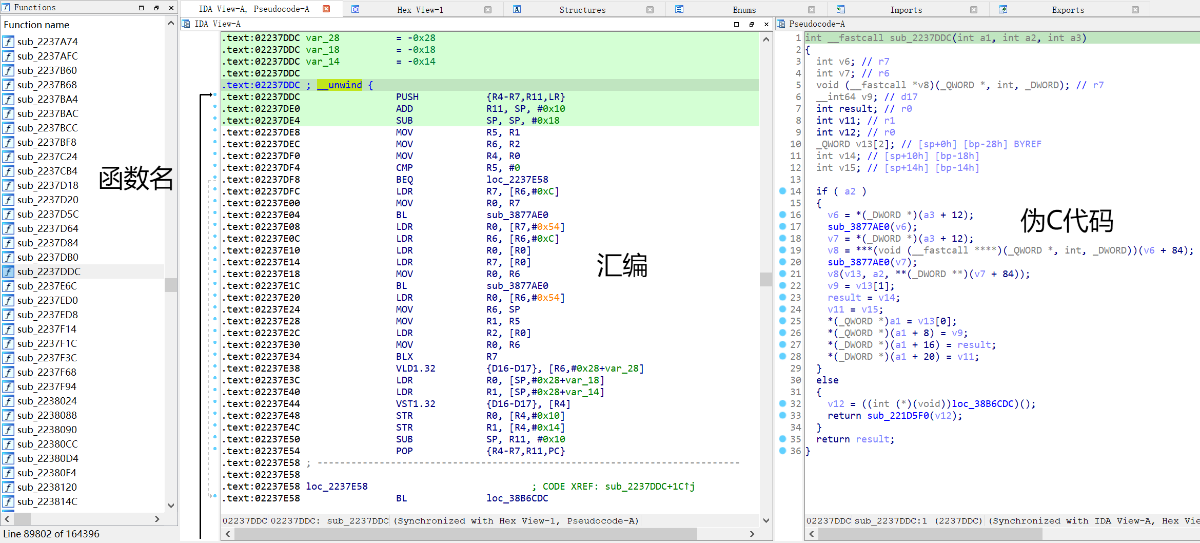Select sub_22380D4 in the functions list
Screen dimensions: 1200x543
pyautogui.click(x=47, y=458)
